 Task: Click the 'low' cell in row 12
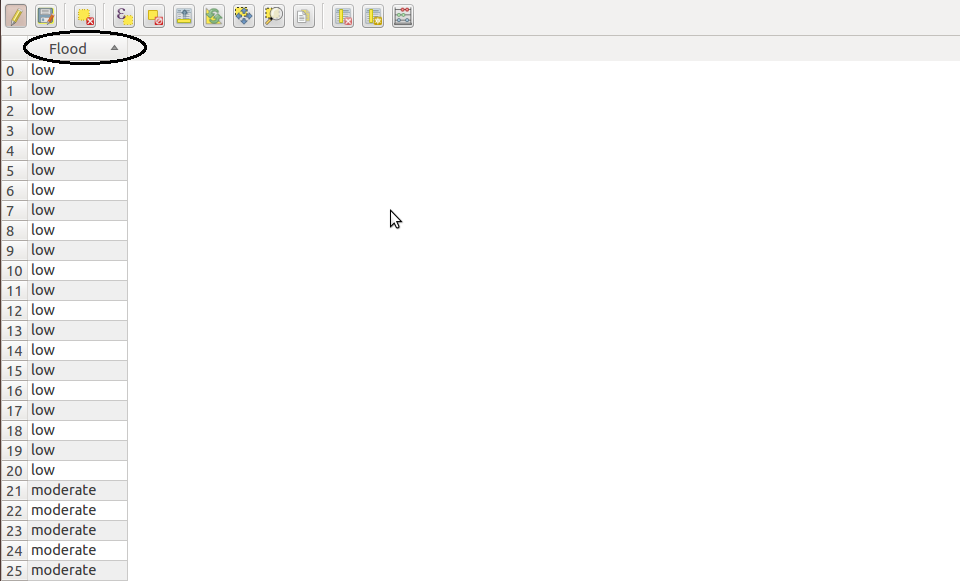[78, 310]
